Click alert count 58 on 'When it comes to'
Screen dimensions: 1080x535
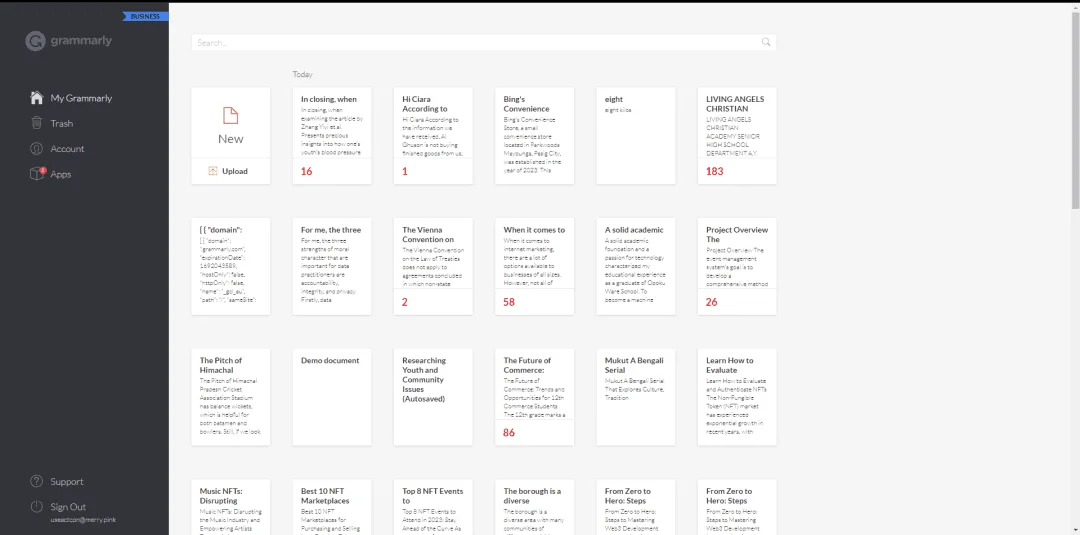click(x=509, y=302)
